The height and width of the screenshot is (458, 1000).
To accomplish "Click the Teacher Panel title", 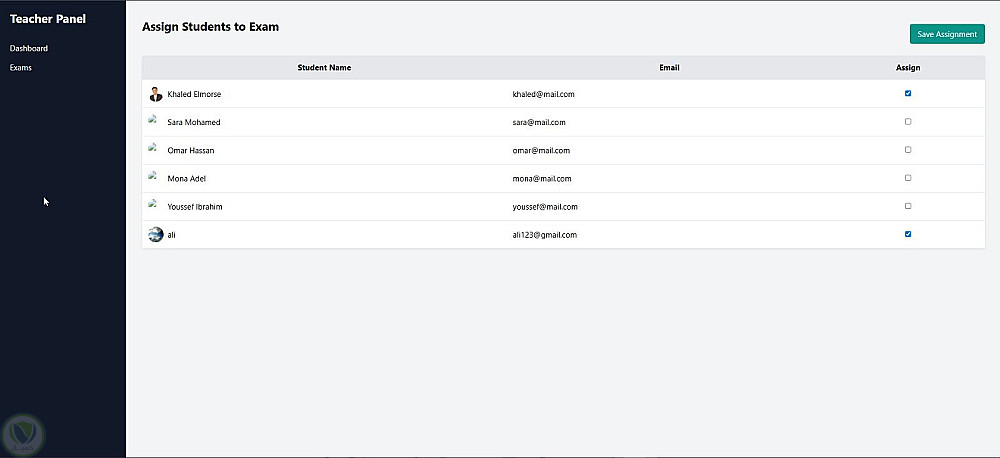I will tap(48, 19).
